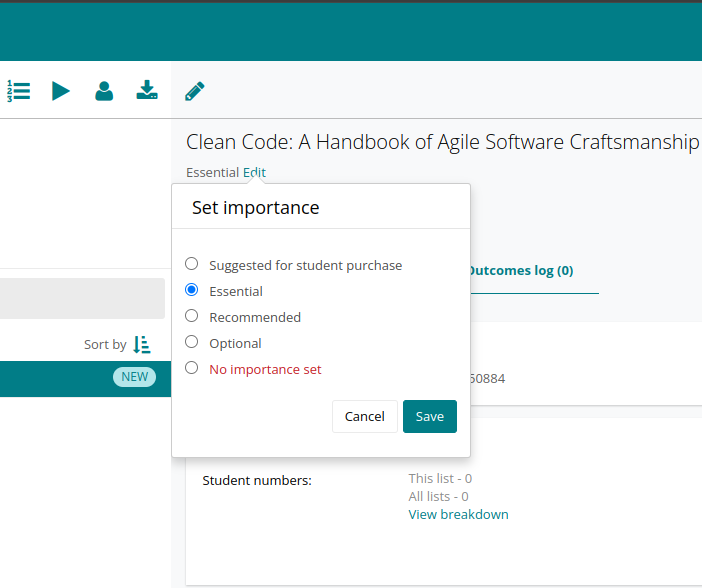Open the user profile icon
702x588 pixels.
point(104,91)
